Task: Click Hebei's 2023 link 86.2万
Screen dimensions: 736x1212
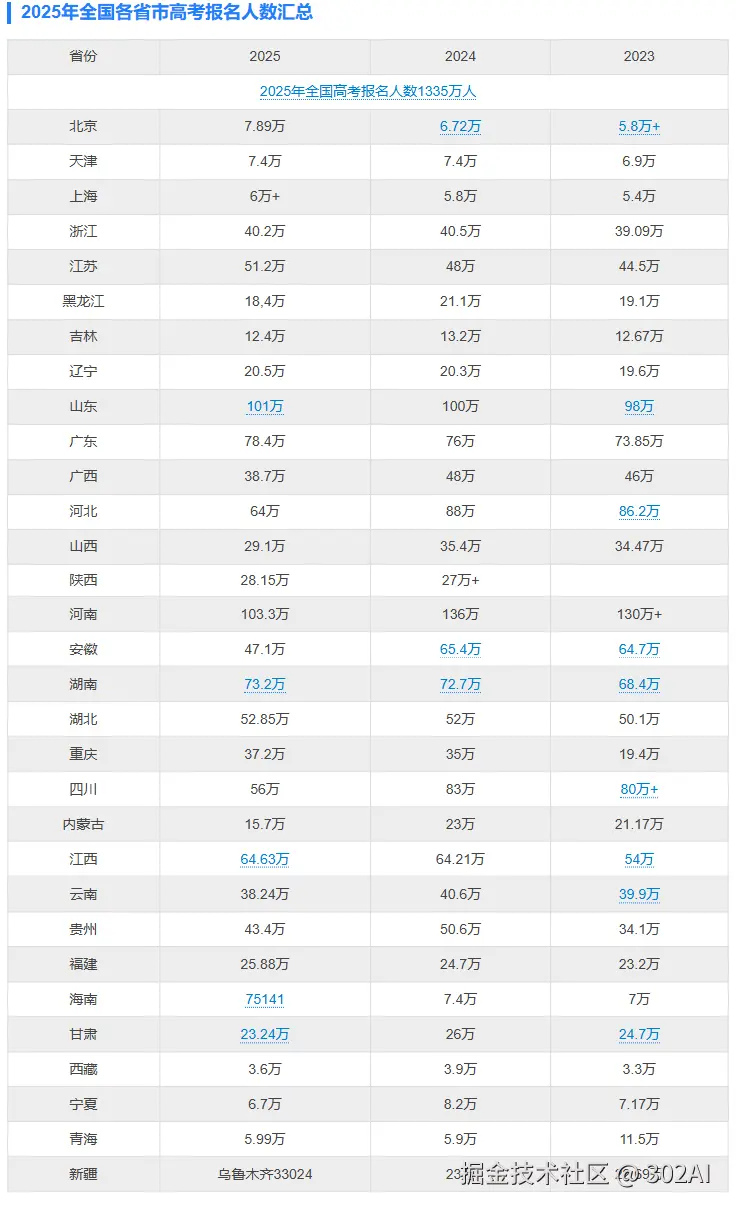Action: (639, 511)
